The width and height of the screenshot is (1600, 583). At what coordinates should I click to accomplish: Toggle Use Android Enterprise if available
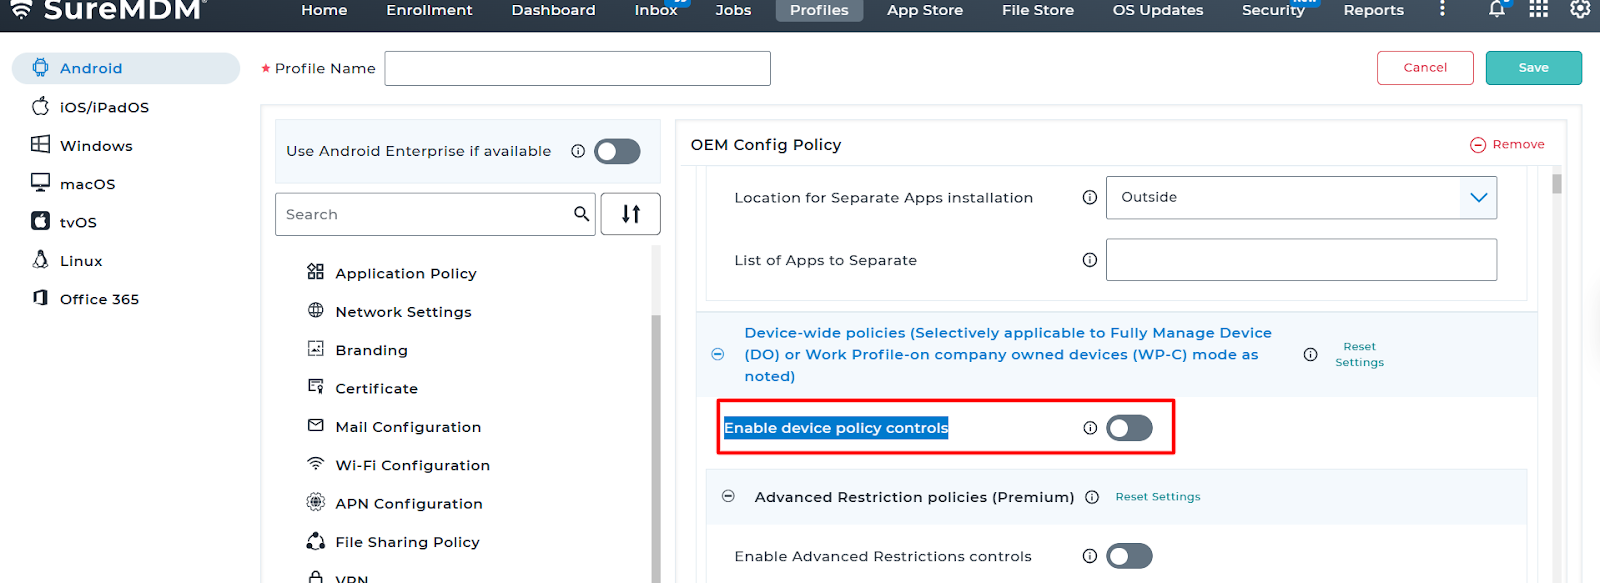click(617, 151)
